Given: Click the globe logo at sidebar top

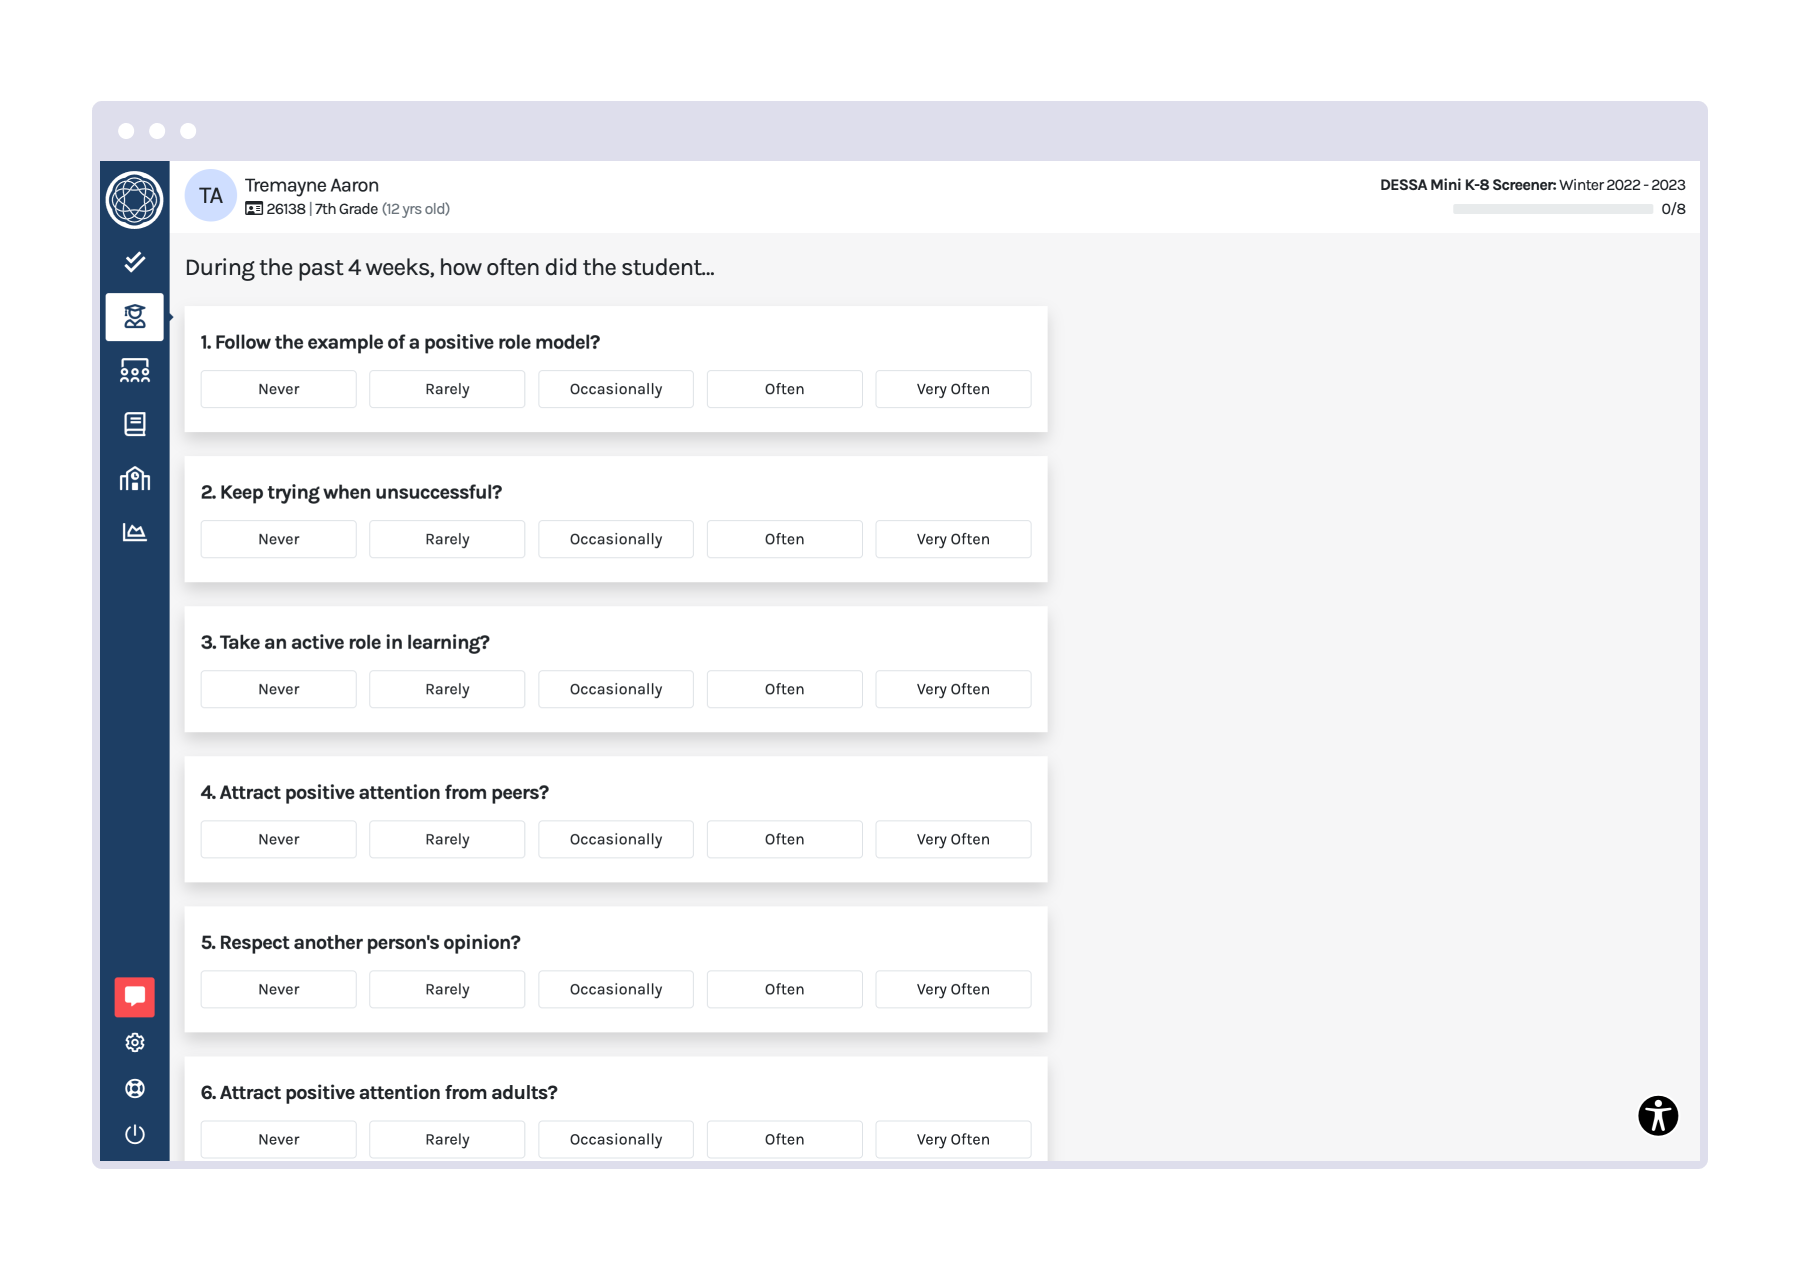Looking at the screenshot, I should pyautogui.click(x=134, y=200).
